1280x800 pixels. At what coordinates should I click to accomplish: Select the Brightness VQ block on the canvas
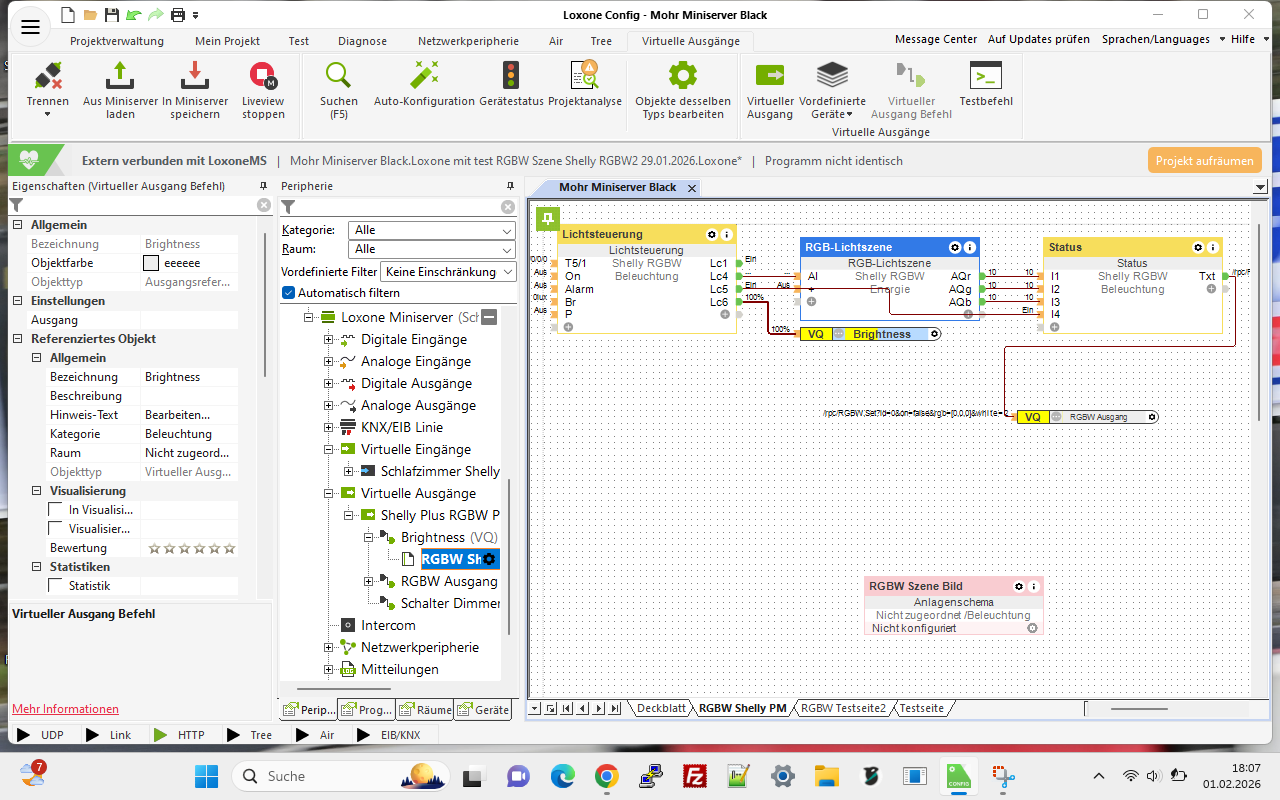pos(870,334)
